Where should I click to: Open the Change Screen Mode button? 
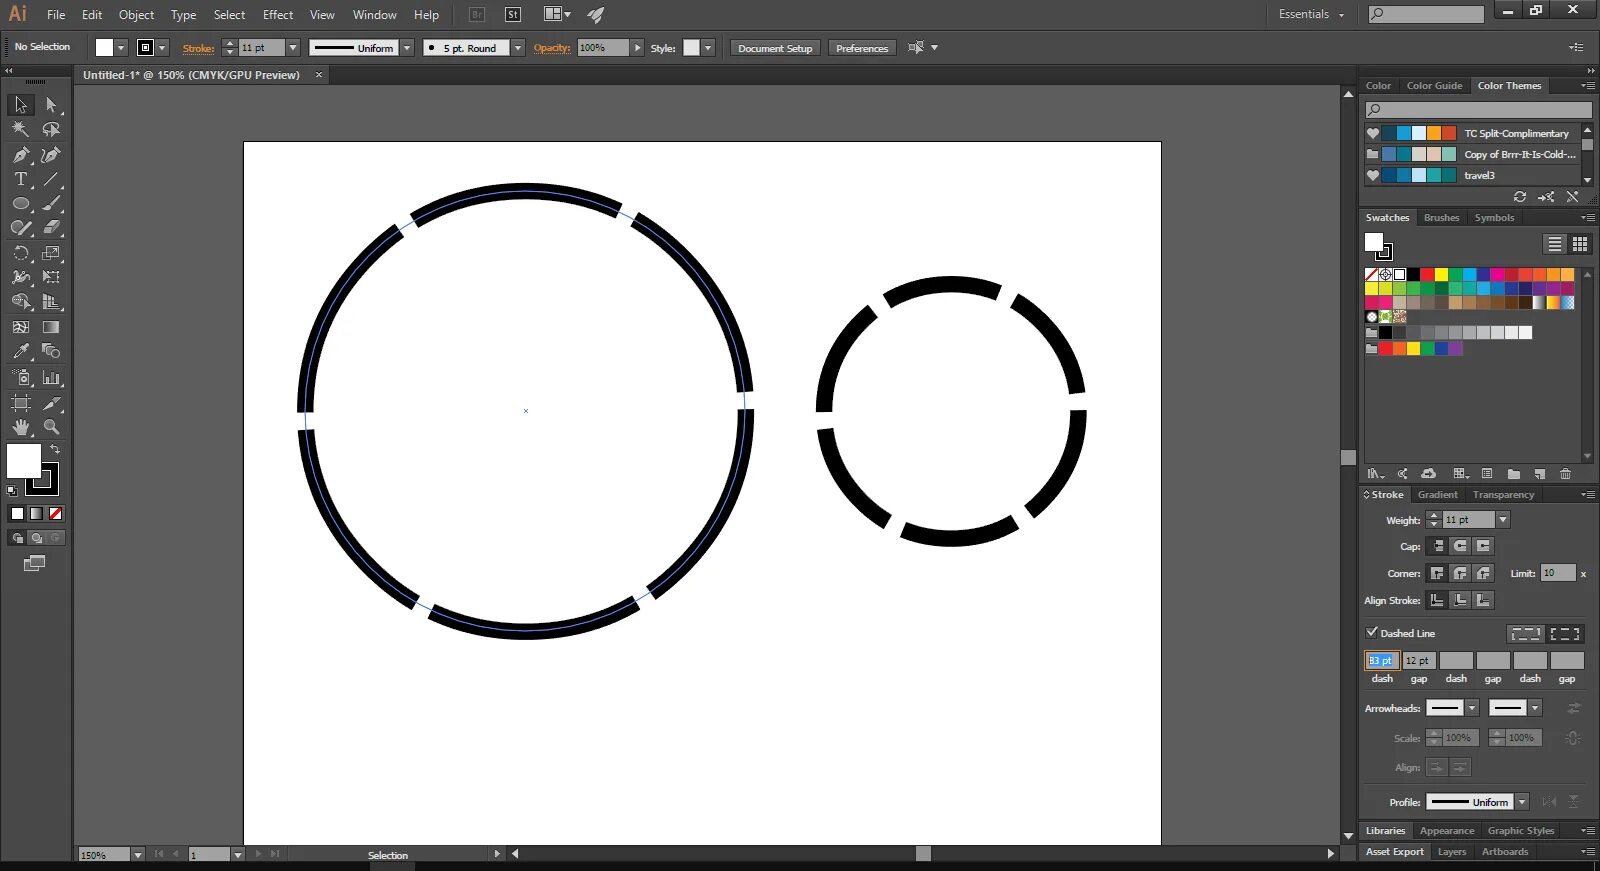coord(34,564)
